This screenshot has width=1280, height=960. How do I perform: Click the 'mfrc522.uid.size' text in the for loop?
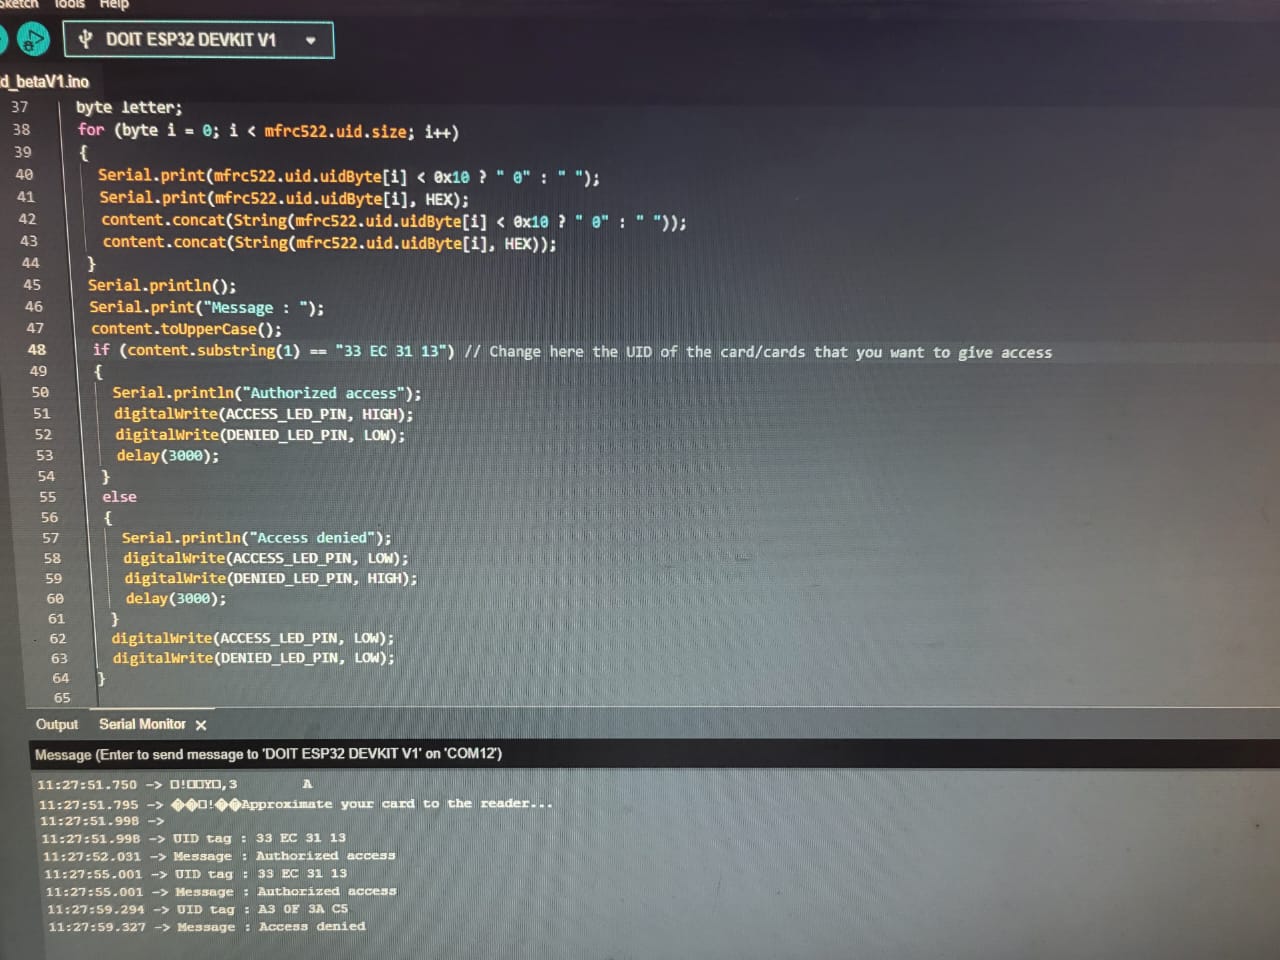336,131
